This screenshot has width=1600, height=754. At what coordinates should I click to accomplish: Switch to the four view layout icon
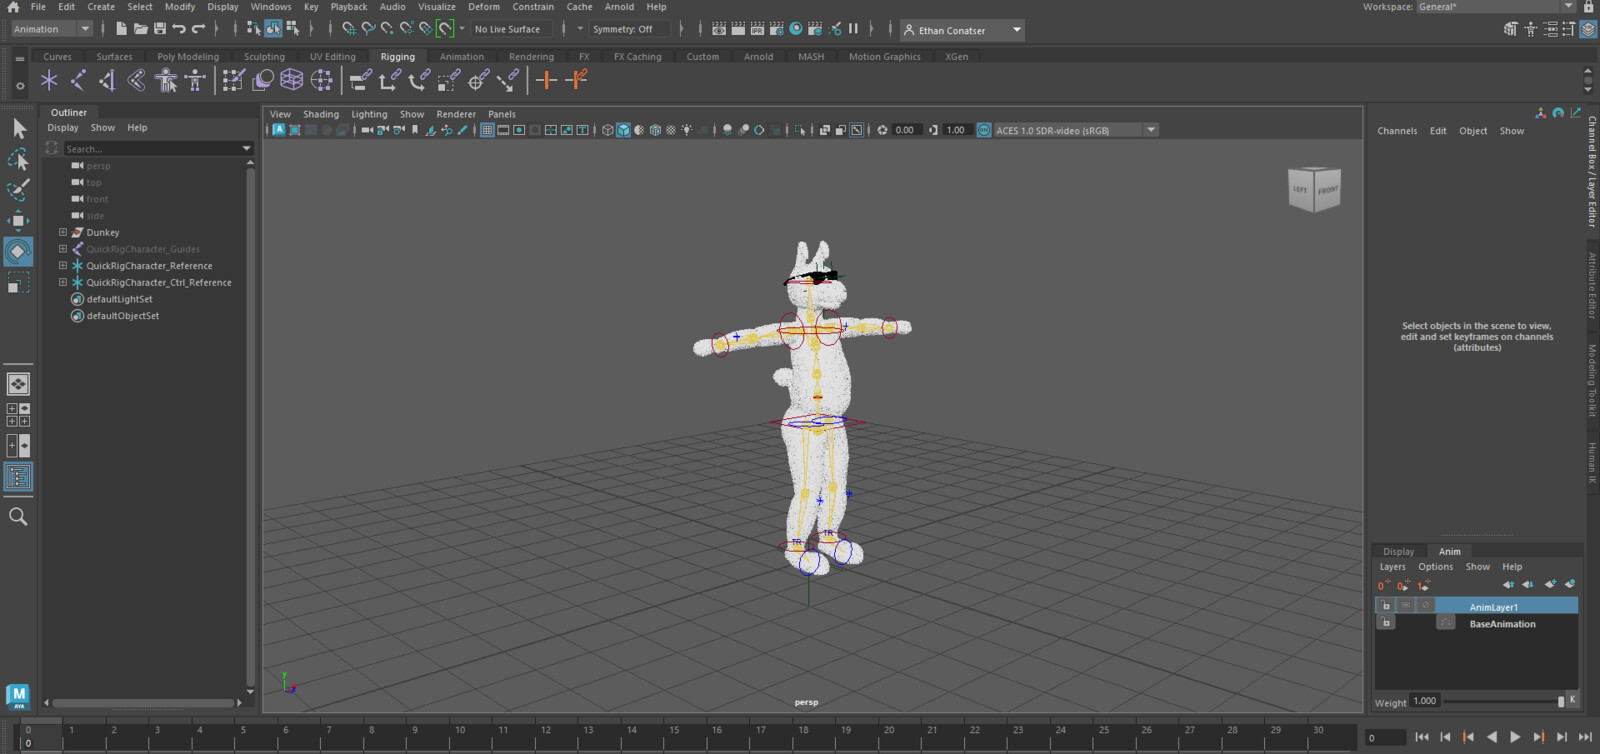click(x=18, y=415)
